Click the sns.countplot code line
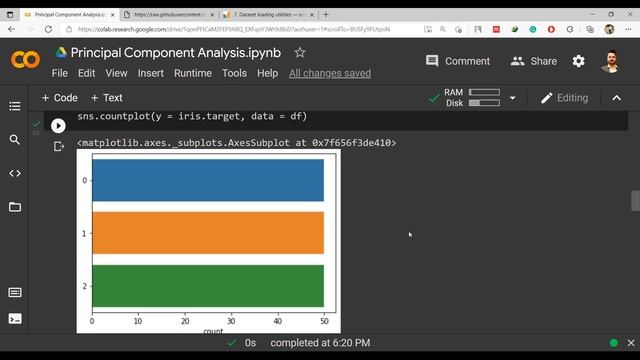Viewport: 640px width, 360px height. point(192,116)
